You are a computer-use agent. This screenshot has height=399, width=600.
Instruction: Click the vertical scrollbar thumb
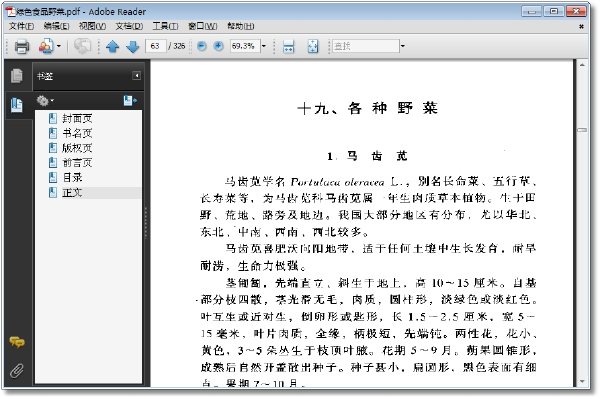582,130
